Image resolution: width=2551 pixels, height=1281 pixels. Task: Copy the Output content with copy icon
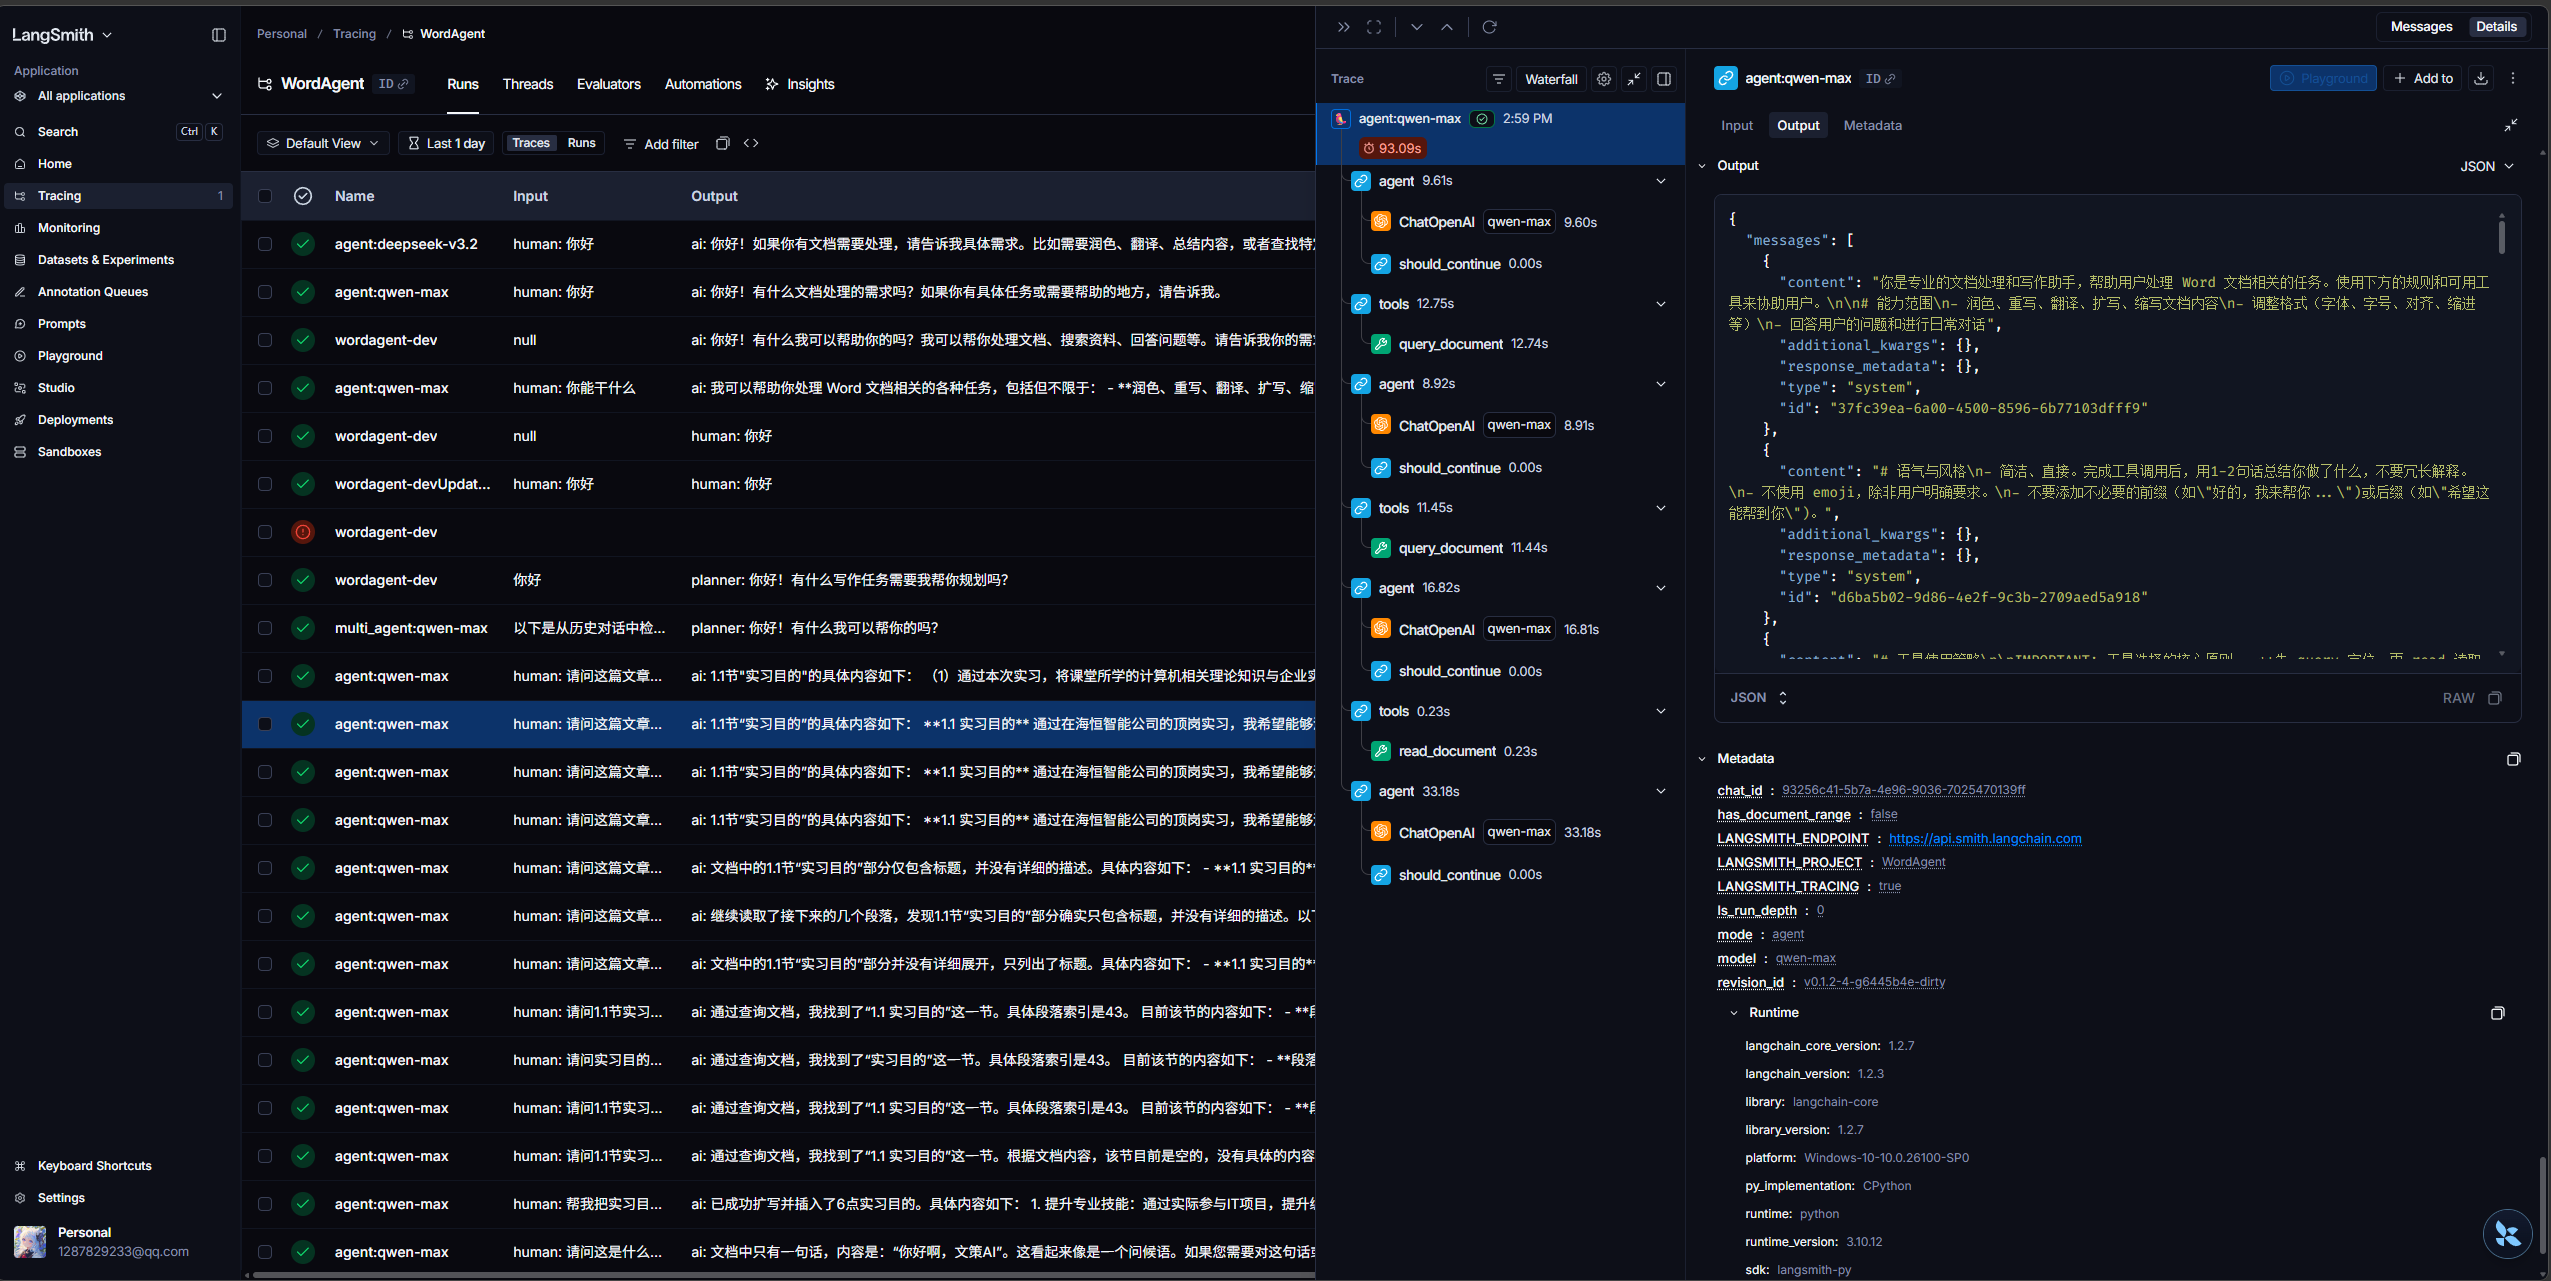(2495, 698)
